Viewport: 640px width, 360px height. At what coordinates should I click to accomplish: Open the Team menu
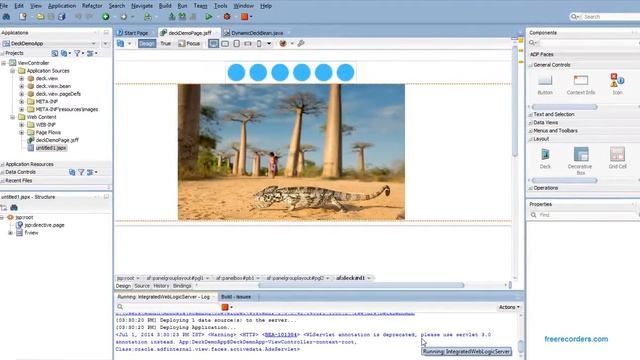click(x=200, y=6)
